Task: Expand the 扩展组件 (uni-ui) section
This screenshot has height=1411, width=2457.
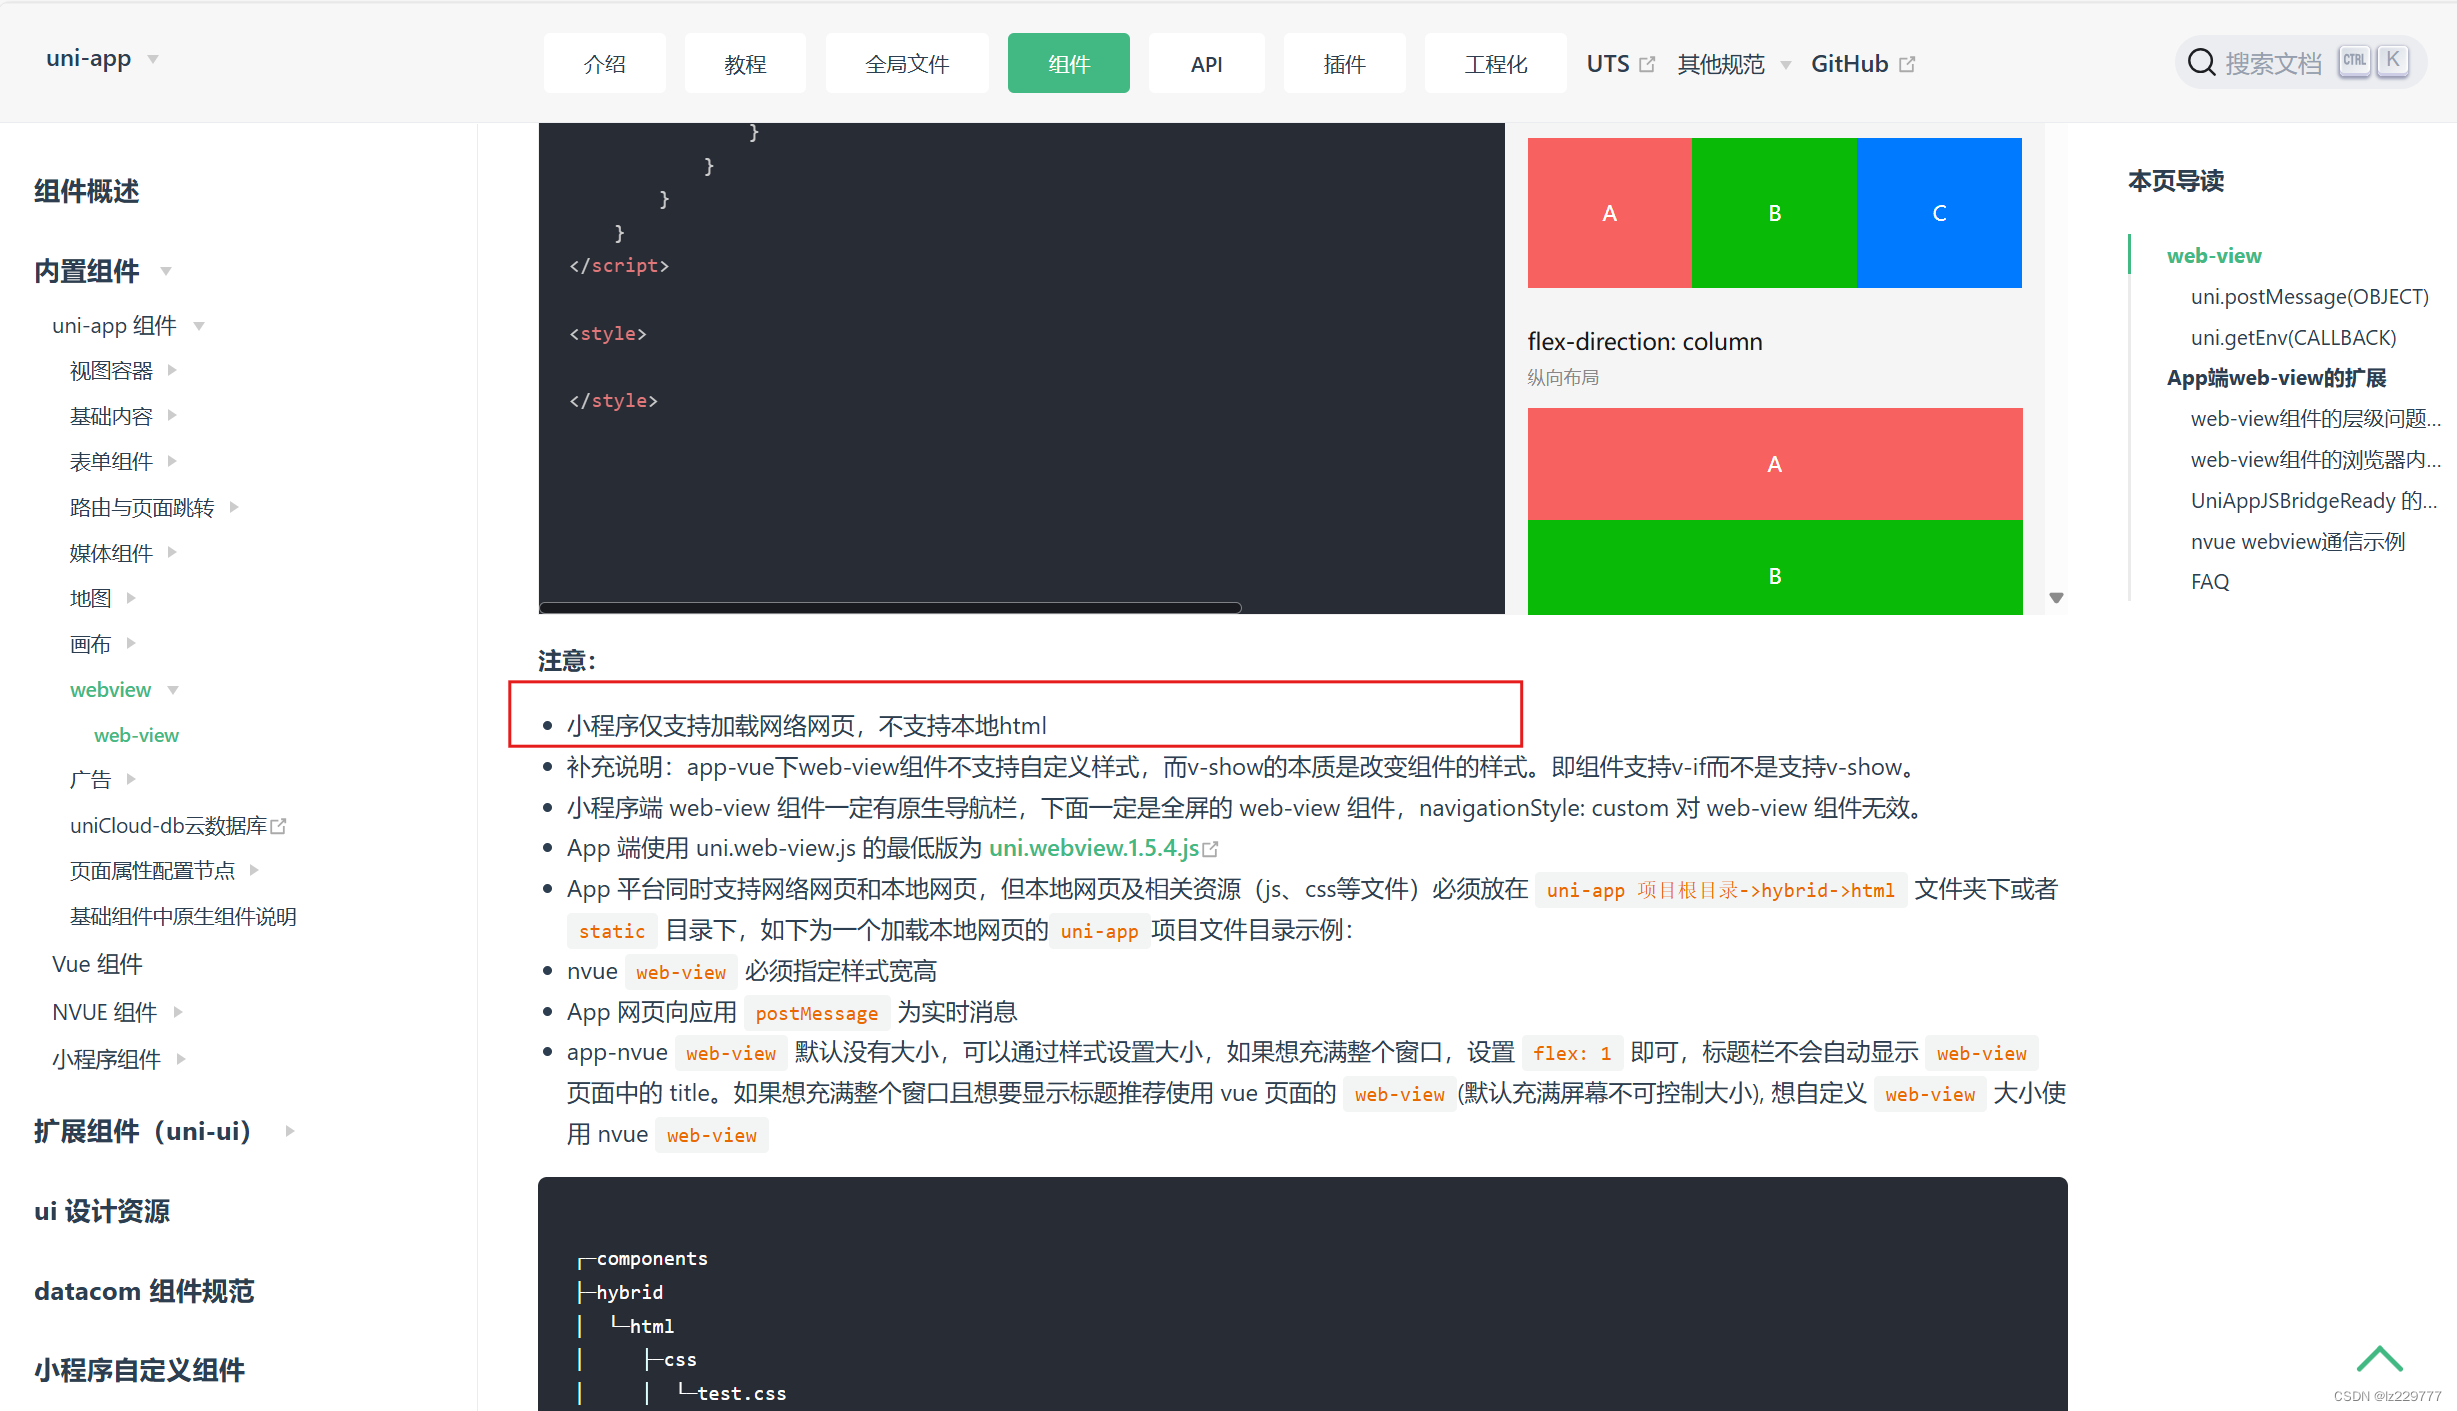Action: [x=289, y=1131]
